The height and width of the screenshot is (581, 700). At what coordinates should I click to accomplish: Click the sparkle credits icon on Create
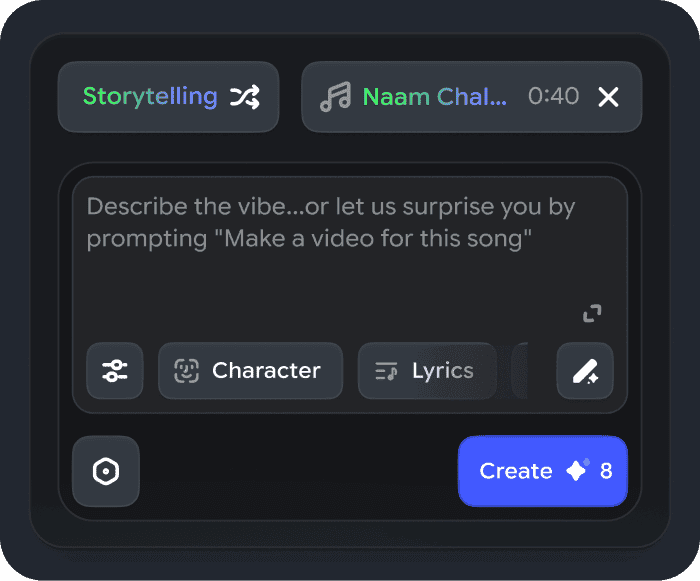coord(577,471)
